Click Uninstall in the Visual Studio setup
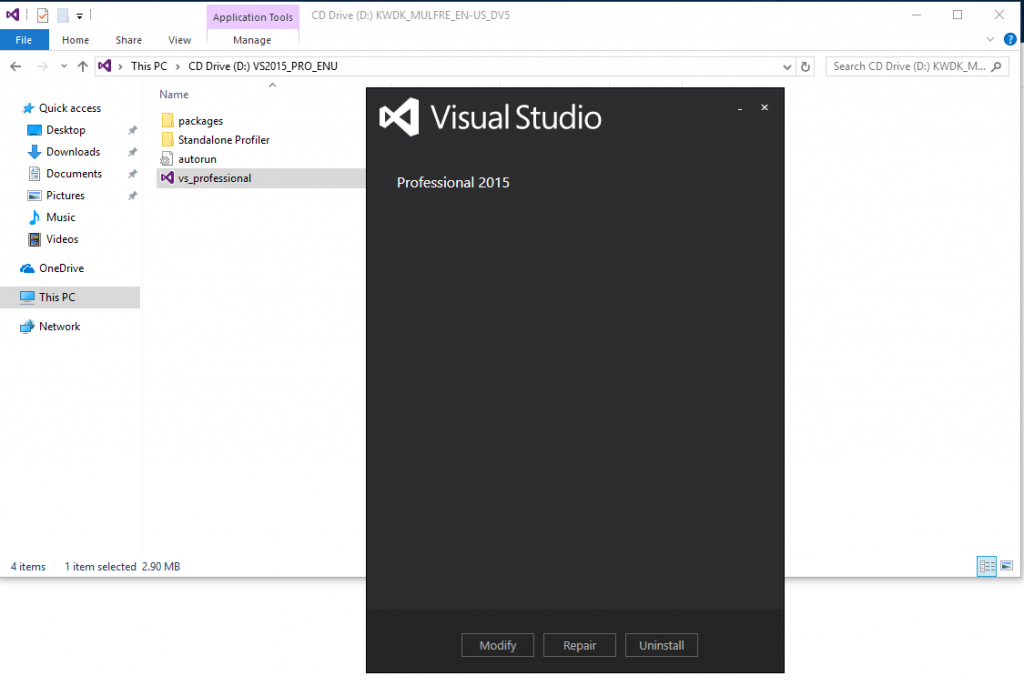The width and height of the screenshot is (1024, 686). click(661, 645)
